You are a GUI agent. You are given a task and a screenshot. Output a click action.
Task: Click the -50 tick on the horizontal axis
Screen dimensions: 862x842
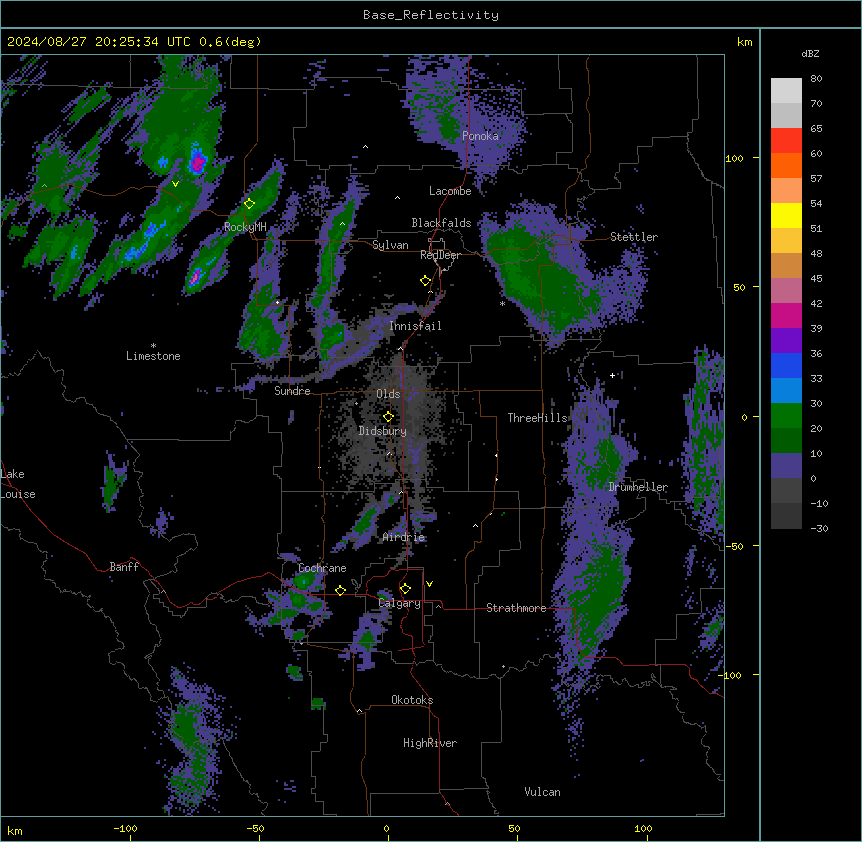coord(255,828)
